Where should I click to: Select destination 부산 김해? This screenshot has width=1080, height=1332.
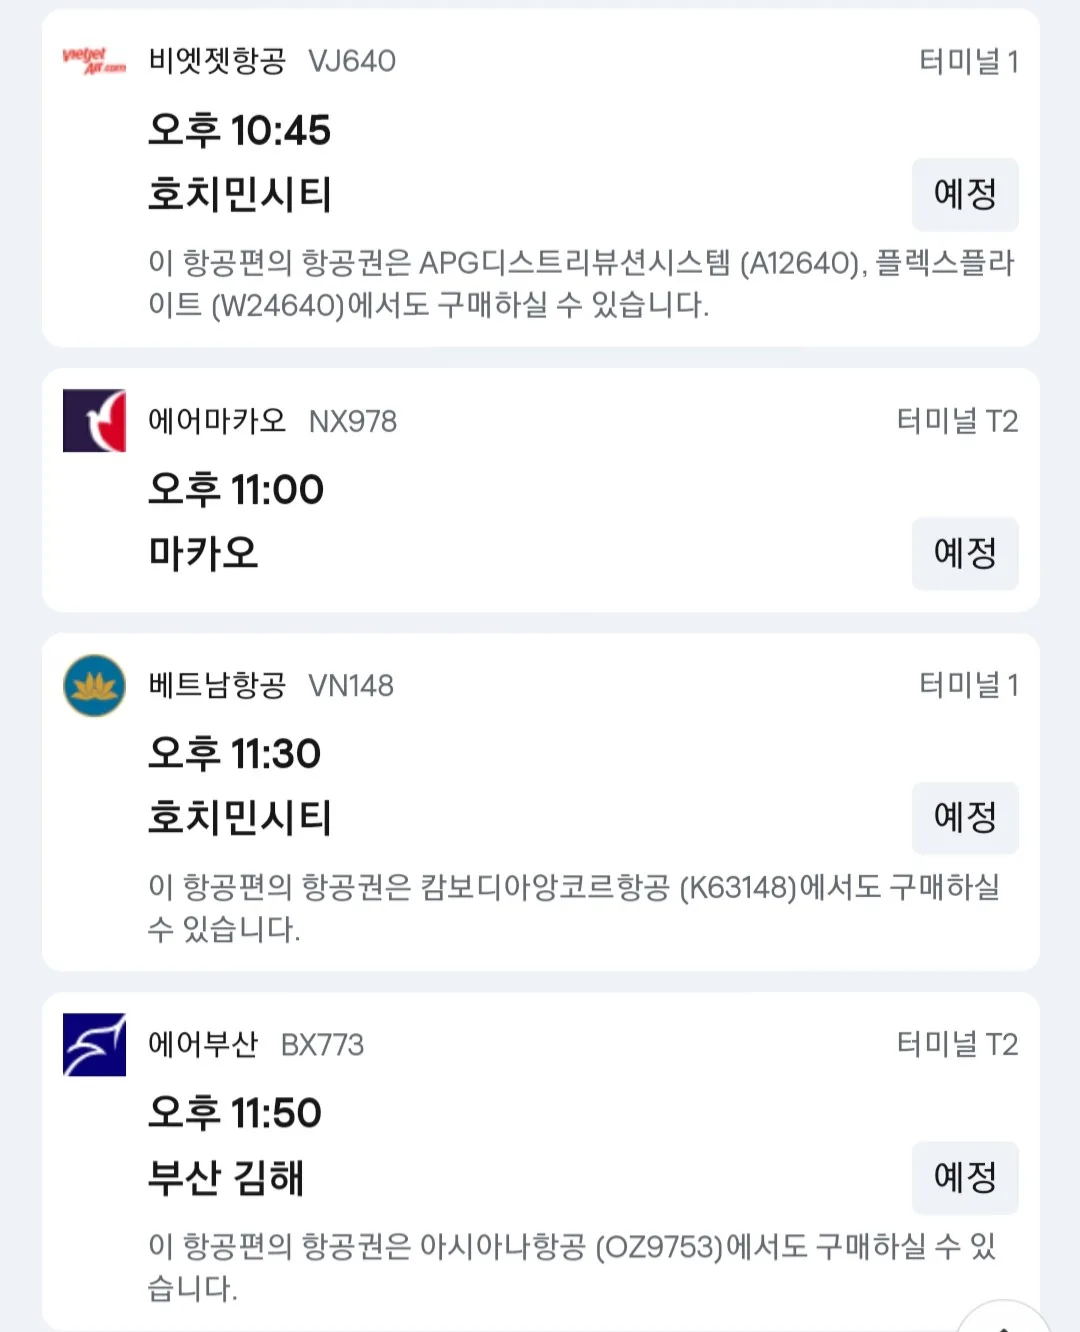(226, 1177)
